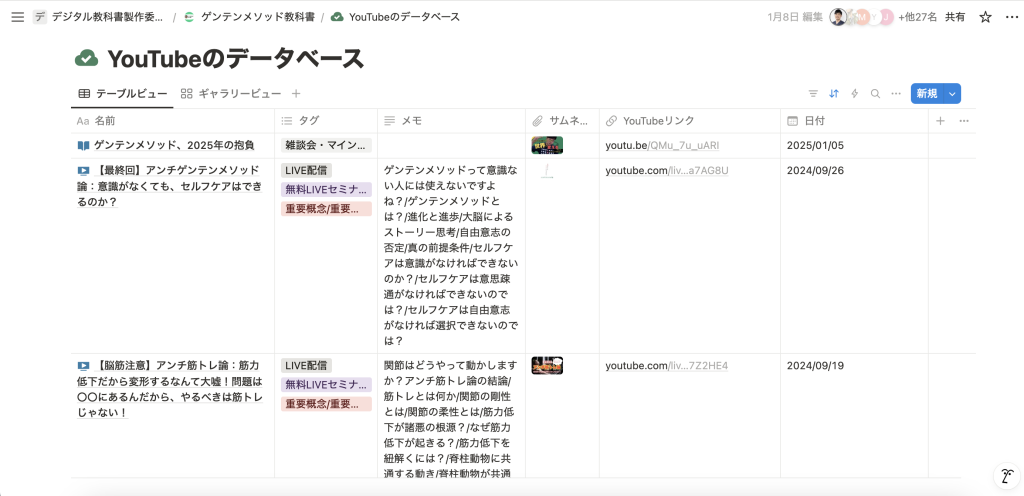Screen dimensions: 1024x496
Task: Click thumbnail image of the 2025年の抱負 row
Action: [x=547, y=146]
